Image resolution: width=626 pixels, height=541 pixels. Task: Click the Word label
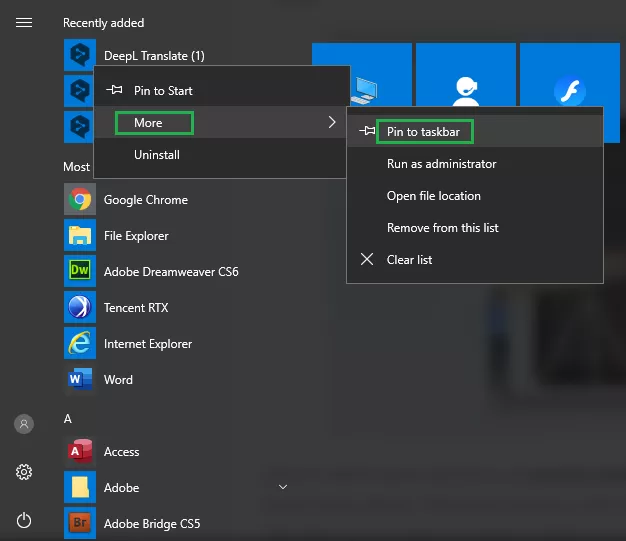click(x=118, y=379)
